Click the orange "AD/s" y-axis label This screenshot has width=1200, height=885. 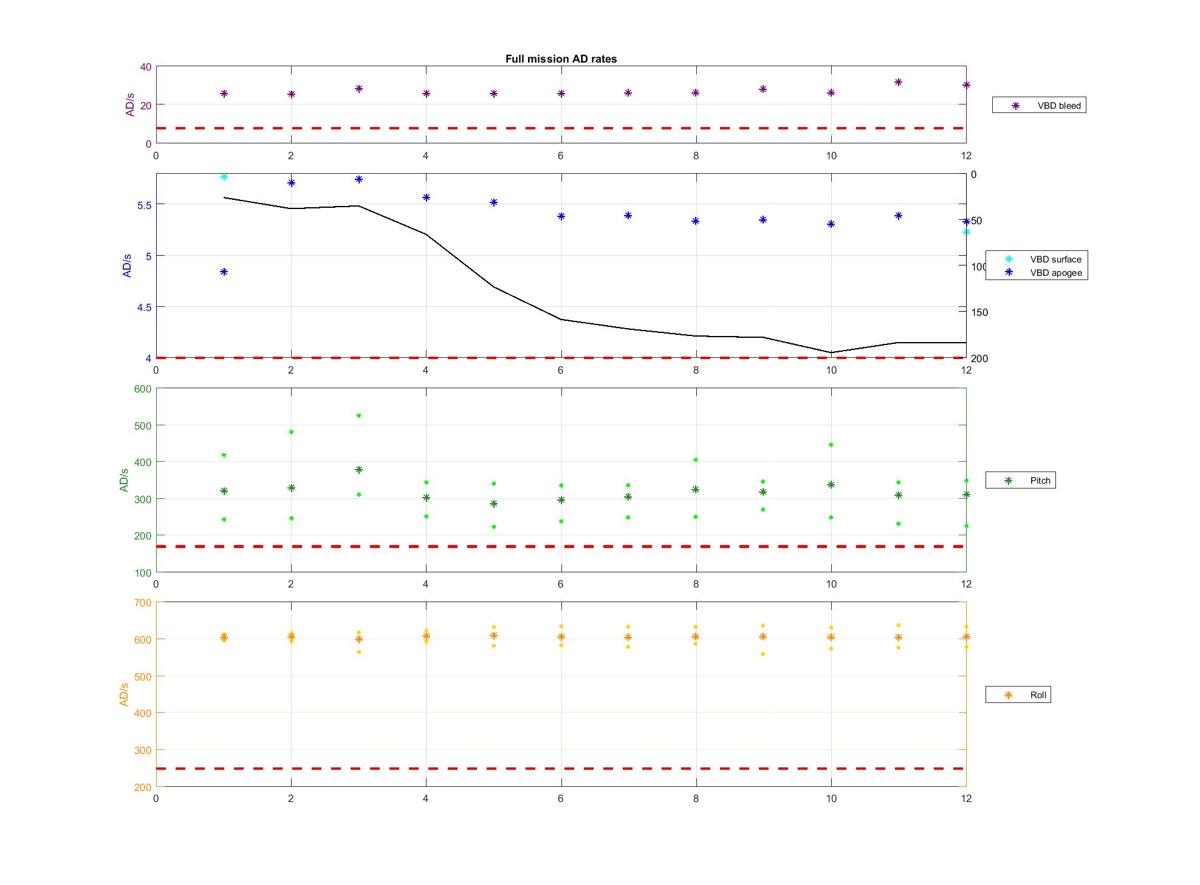(x=124, y=694)
